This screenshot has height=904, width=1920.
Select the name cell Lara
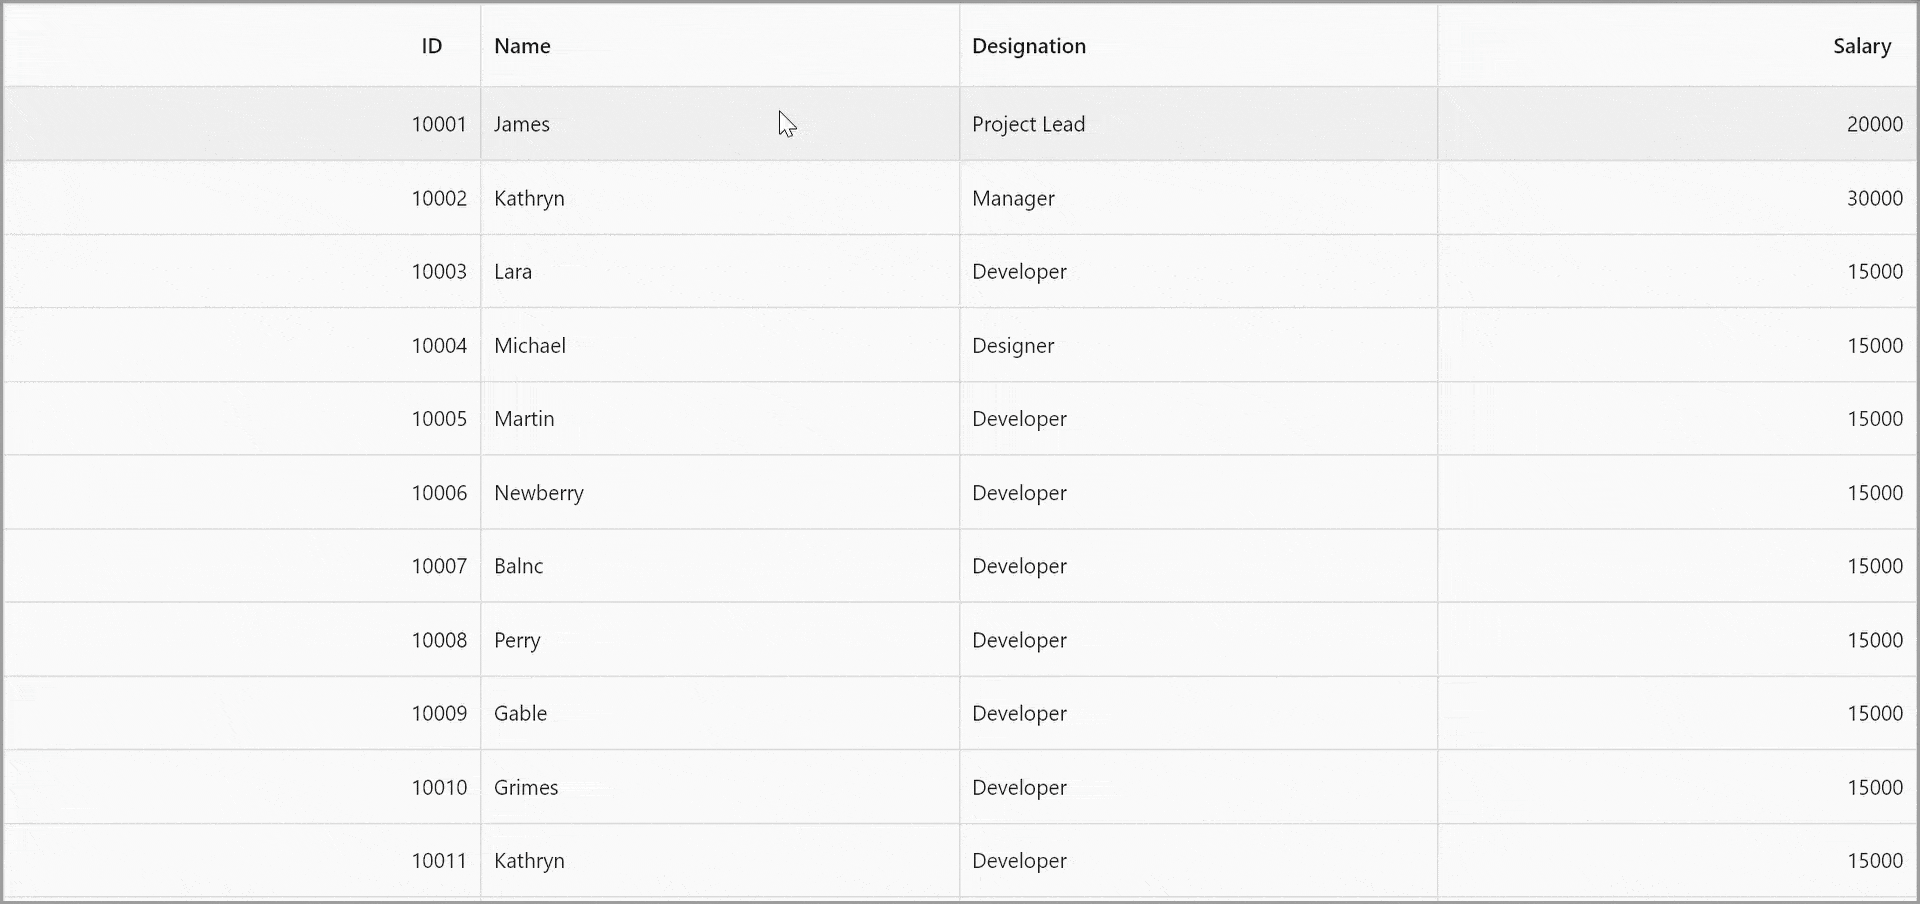coord(513,272)
